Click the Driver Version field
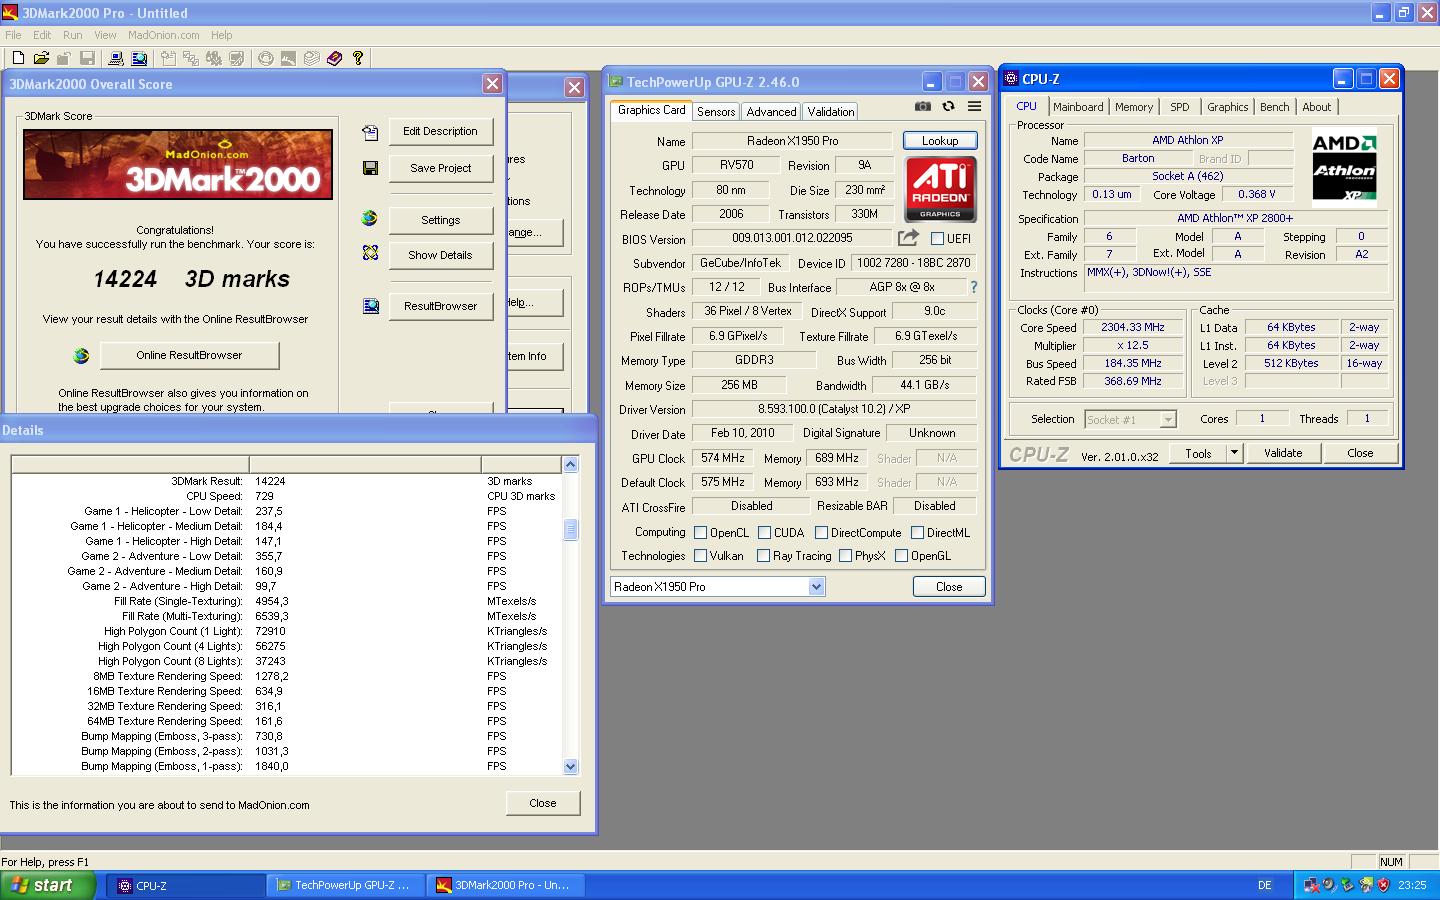The height and width of the screenshot is (900, 1440). (x=834, y=409)
